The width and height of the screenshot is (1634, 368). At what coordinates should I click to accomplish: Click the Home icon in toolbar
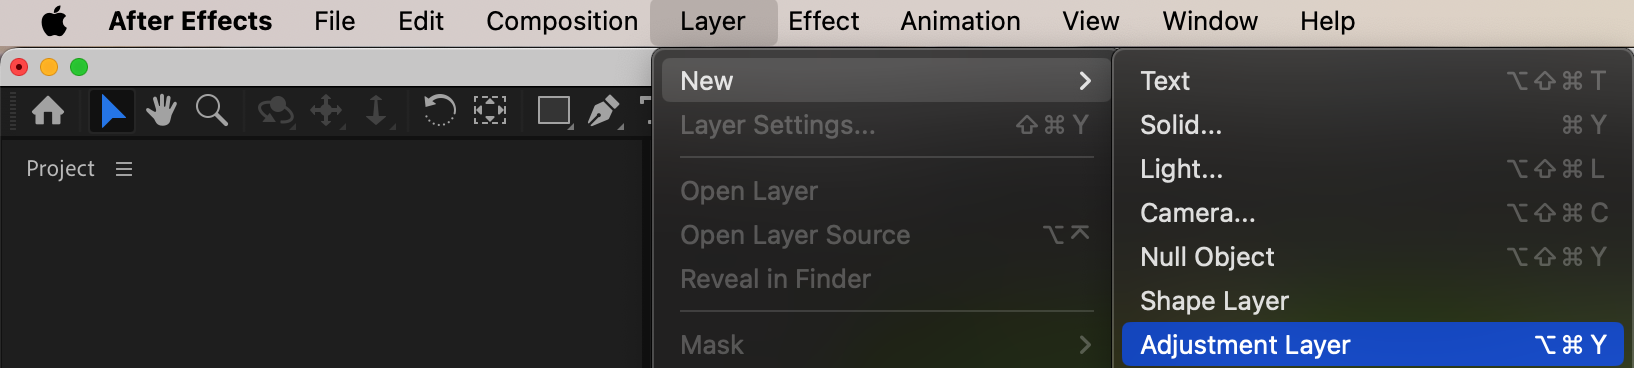click(x=48, y=110)
